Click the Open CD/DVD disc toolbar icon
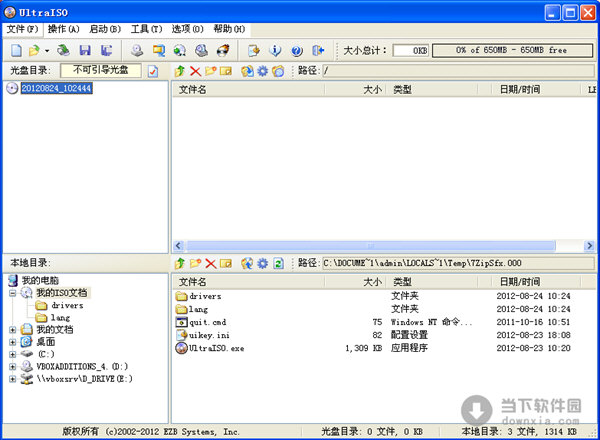 click(x=64, y=50)
